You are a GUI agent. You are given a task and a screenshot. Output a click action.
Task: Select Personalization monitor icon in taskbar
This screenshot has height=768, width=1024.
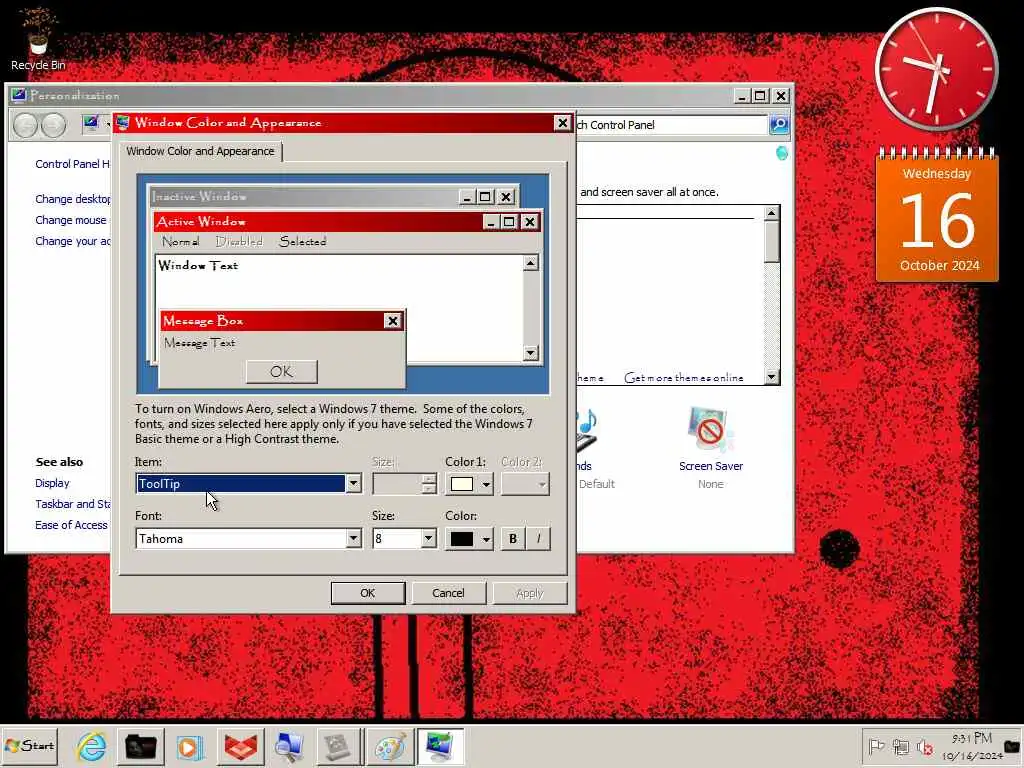(x=440, y=746)
